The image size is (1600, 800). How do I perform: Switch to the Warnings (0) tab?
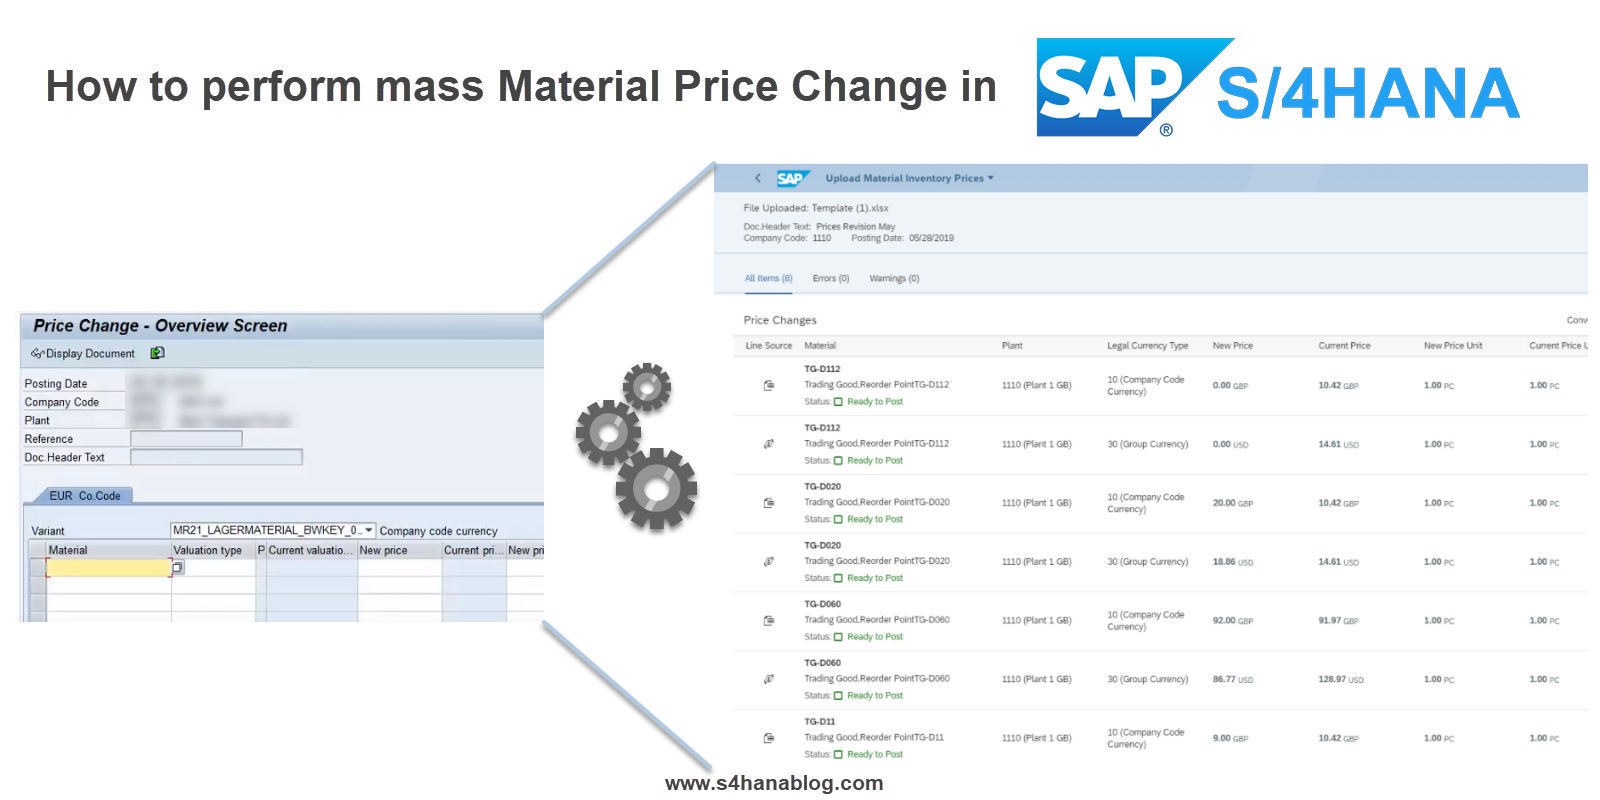894,279
